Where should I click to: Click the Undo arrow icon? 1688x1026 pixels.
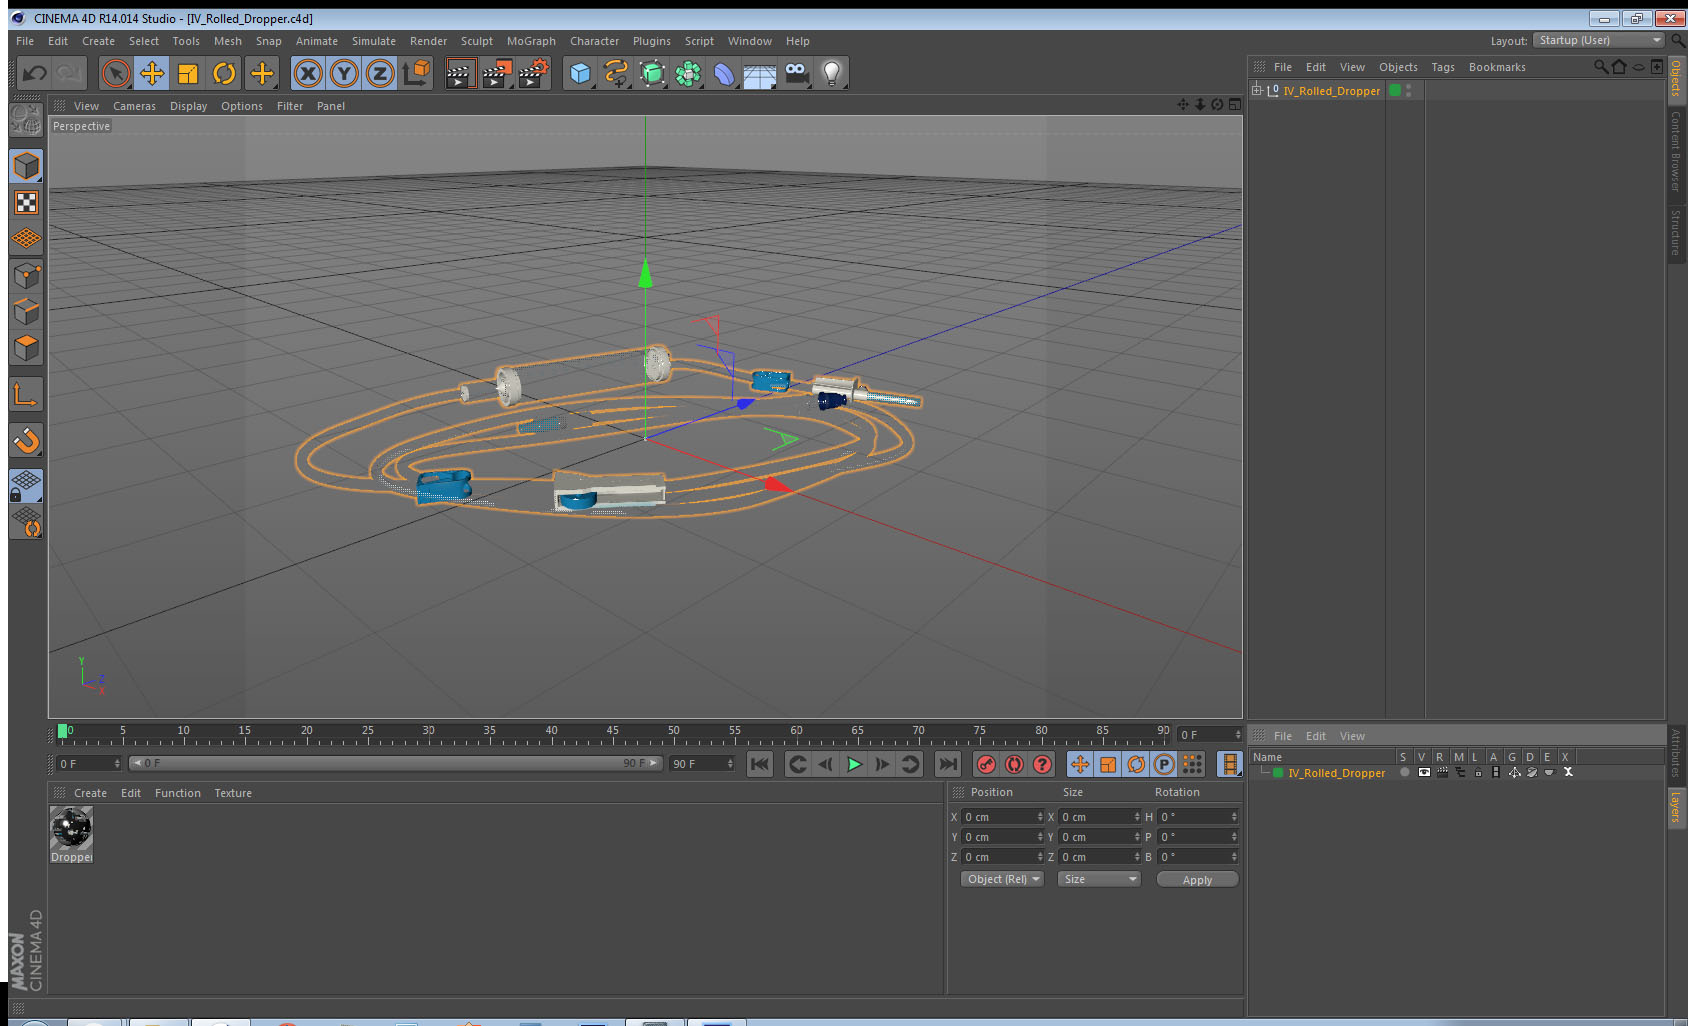34,73
